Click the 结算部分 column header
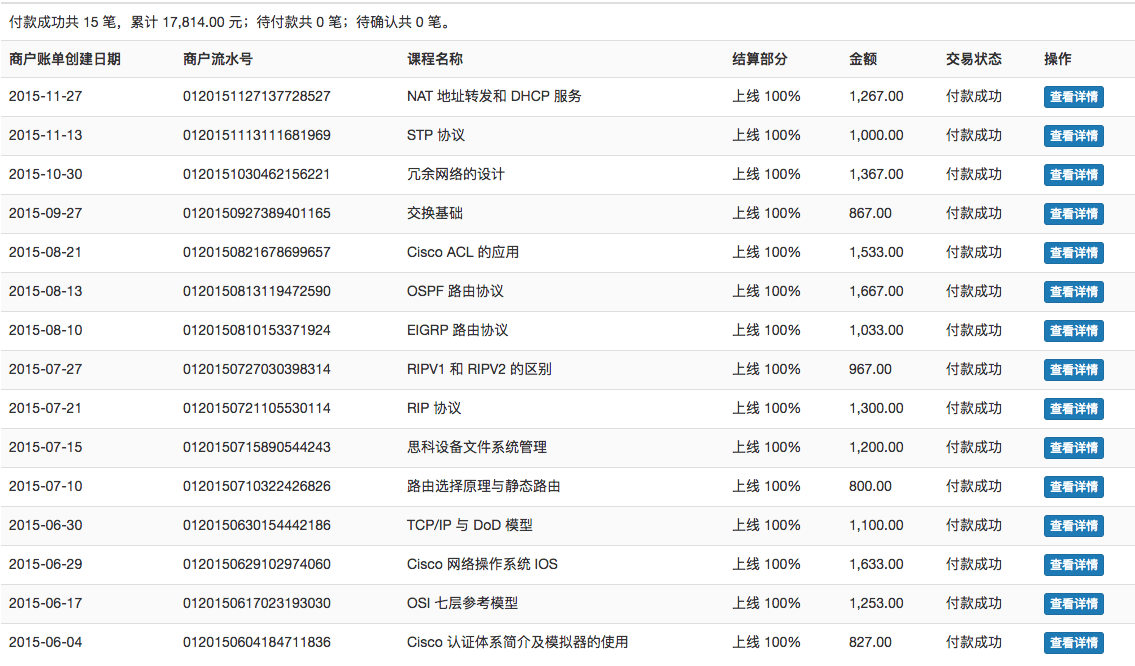The height and width of the screenshot is (666, 1135). pos(760,59)
